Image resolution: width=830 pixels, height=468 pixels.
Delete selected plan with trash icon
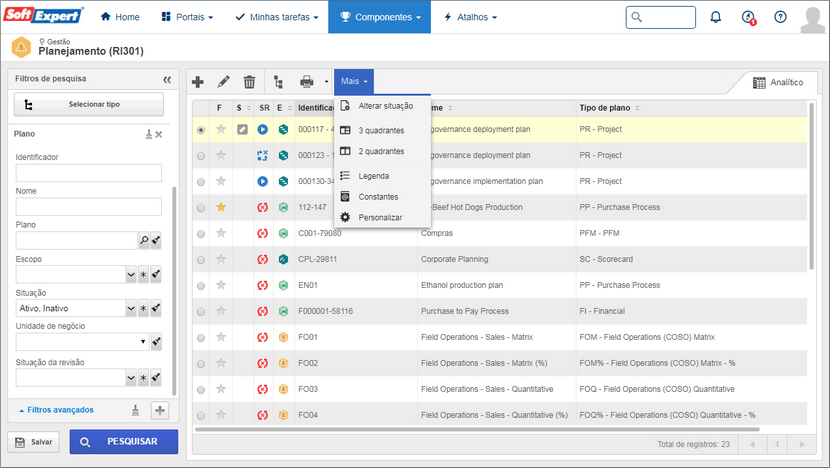tap(249, 82)
